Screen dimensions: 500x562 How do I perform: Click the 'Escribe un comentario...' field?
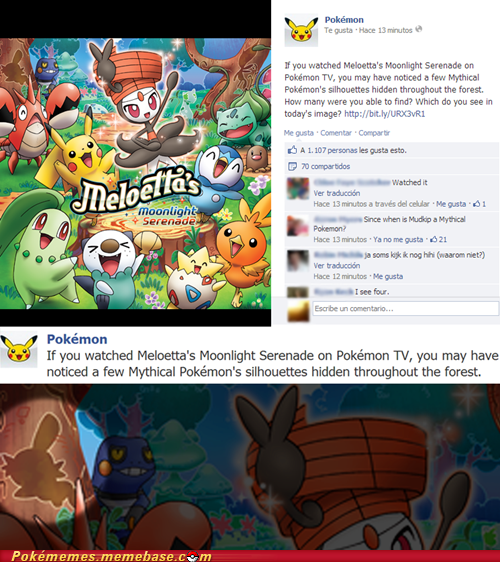pos(406,309)
